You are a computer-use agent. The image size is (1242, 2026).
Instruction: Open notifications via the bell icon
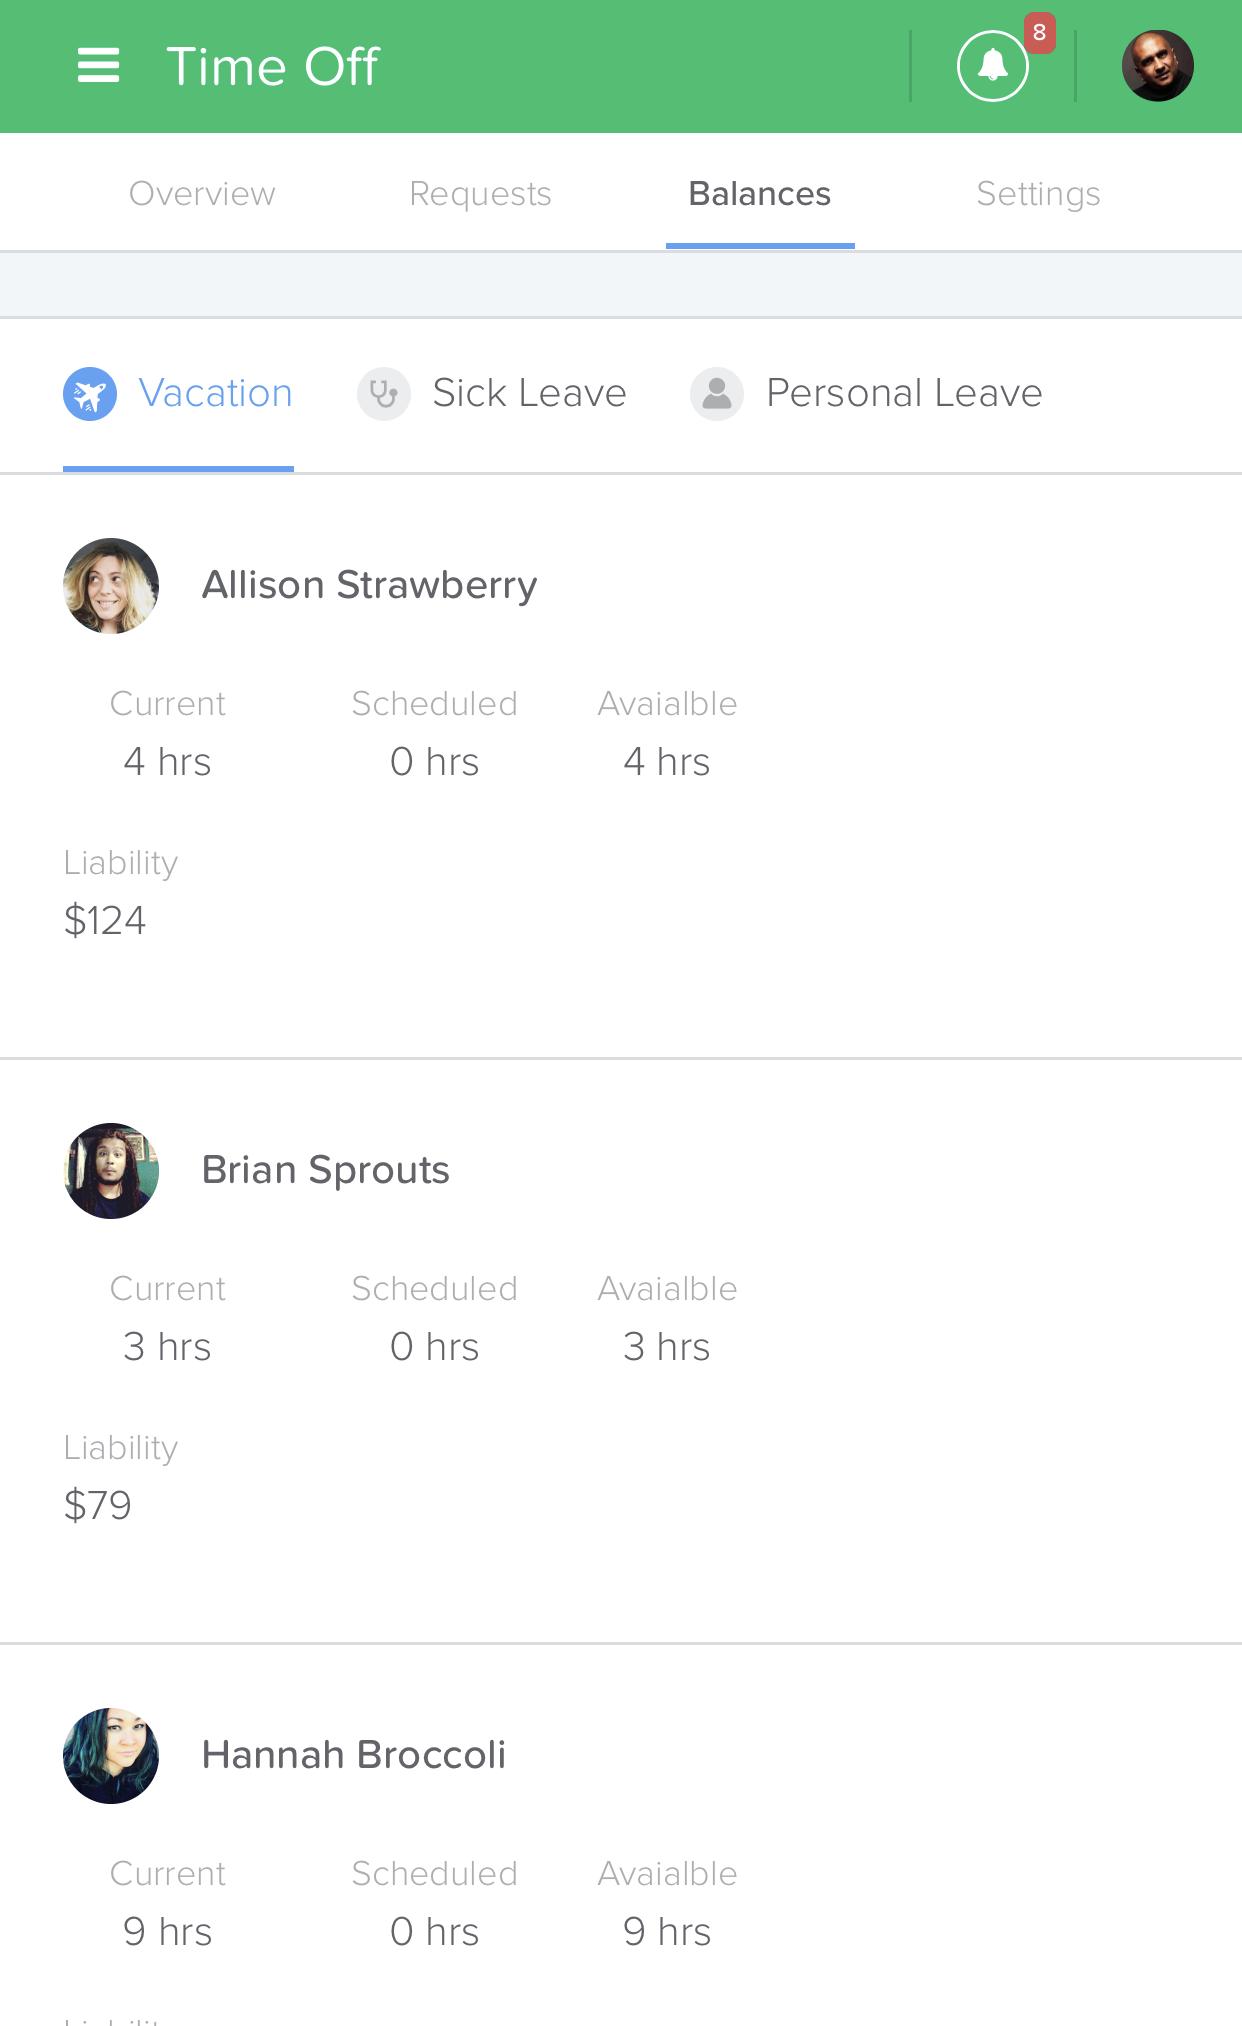(992, 66)
